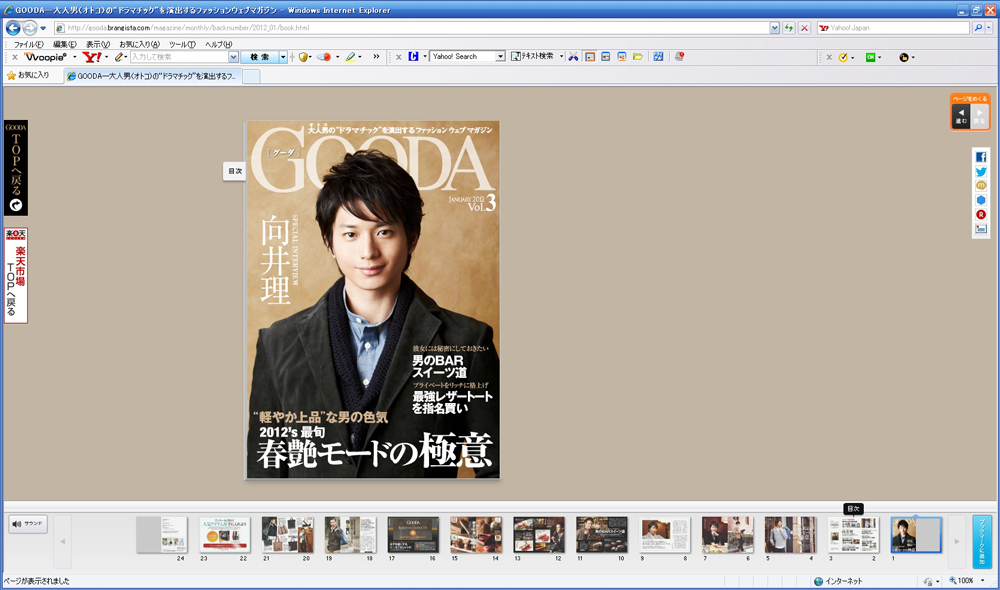Click the 進む page-turn arrow button

[960, 117]
